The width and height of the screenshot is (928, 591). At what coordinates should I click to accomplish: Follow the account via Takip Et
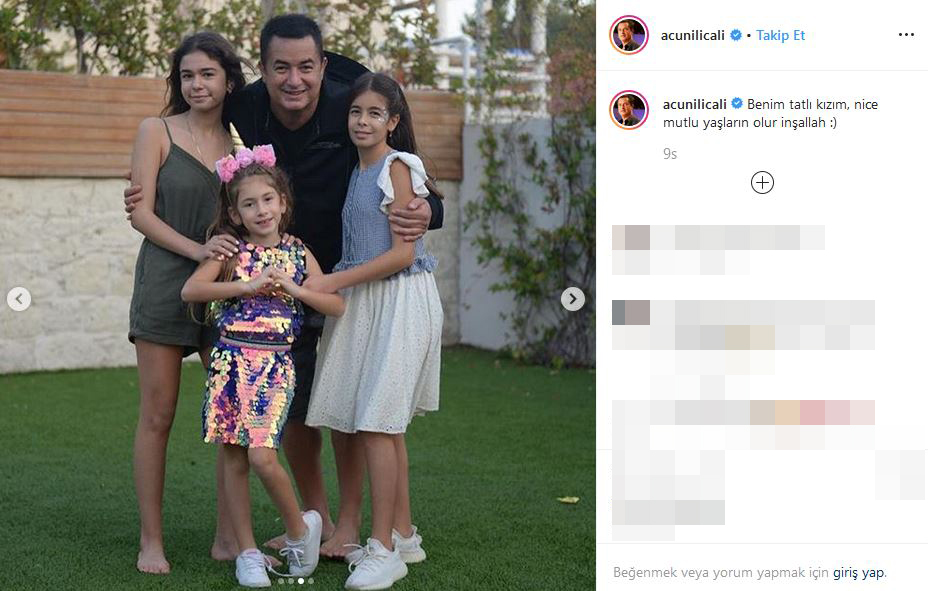781,35
